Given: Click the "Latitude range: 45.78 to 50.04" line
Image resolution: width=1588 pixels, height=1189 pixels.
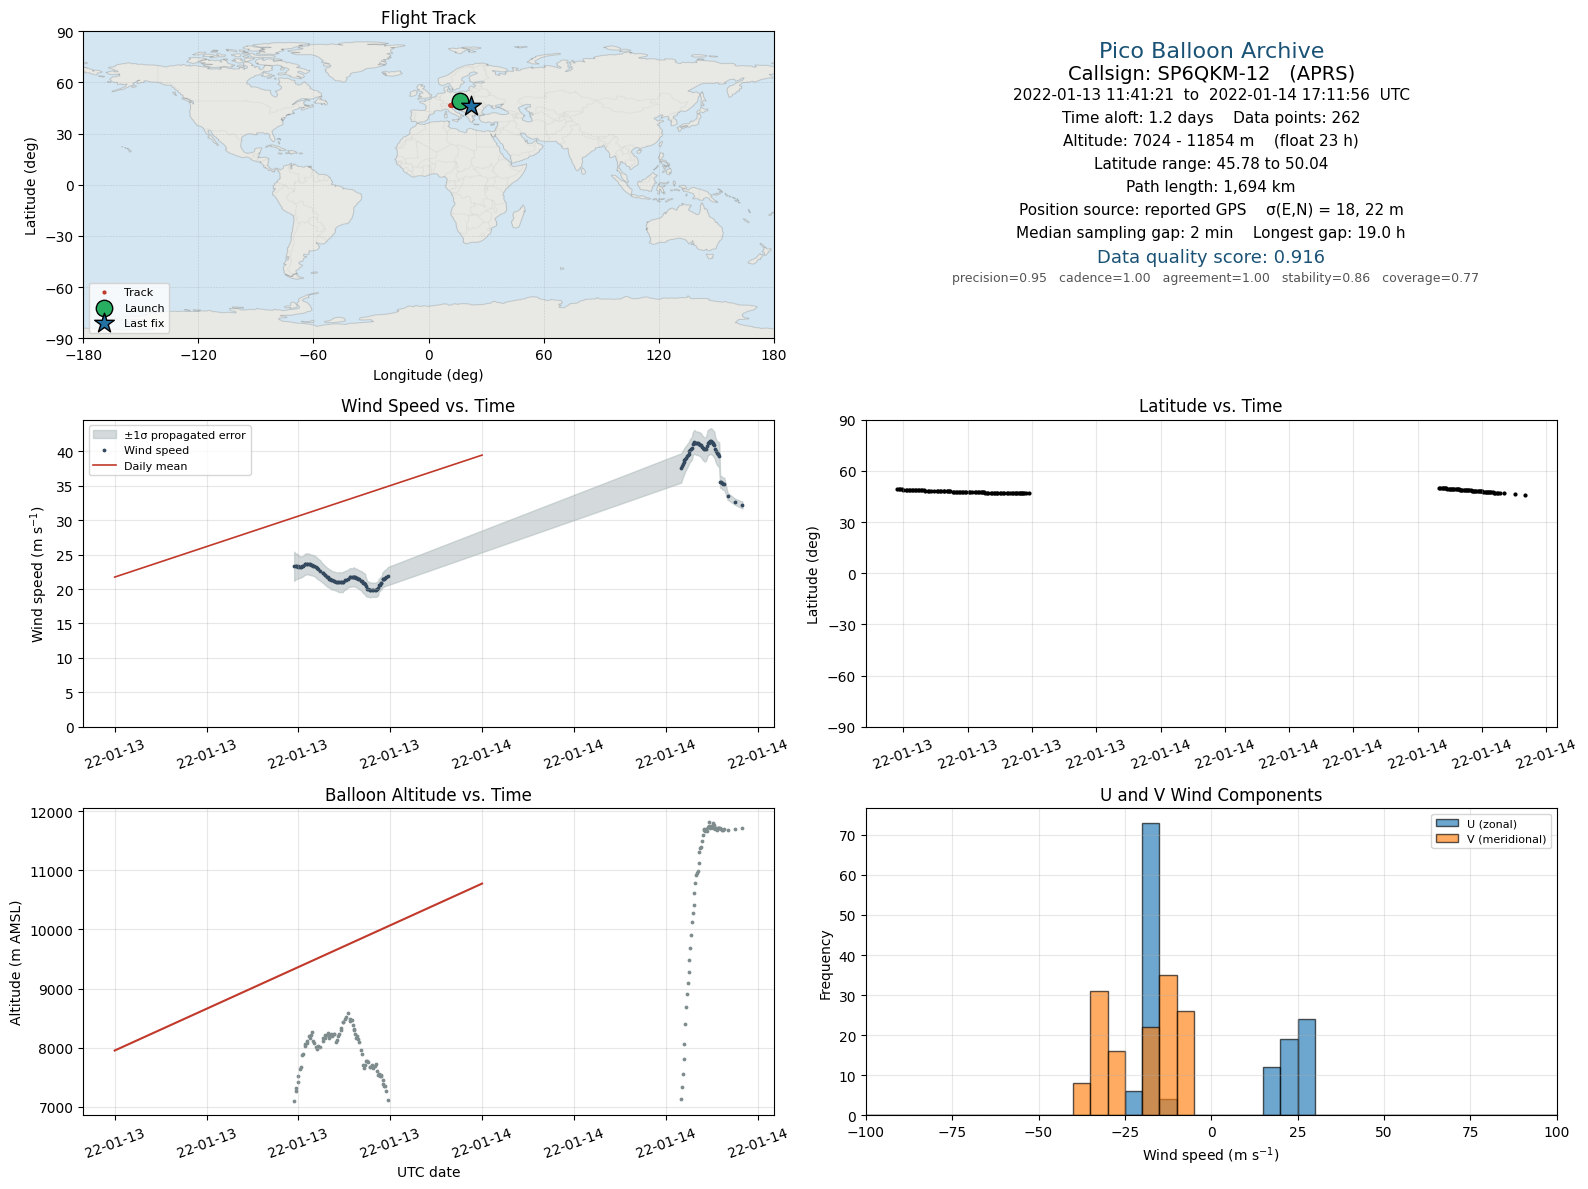Looking at the screenshot, I should (1211, 164).
